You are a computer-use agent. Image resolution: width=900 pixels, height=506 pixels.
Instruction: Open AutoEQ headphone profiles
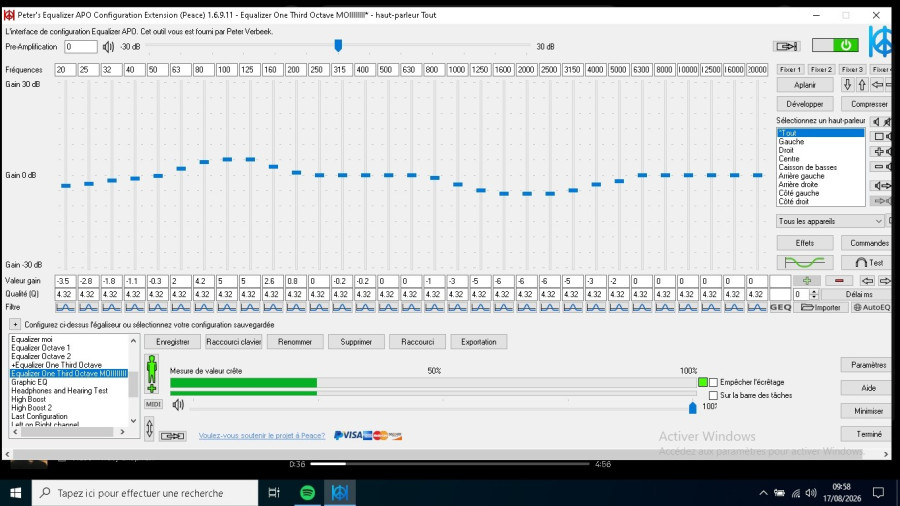point(871,307)
